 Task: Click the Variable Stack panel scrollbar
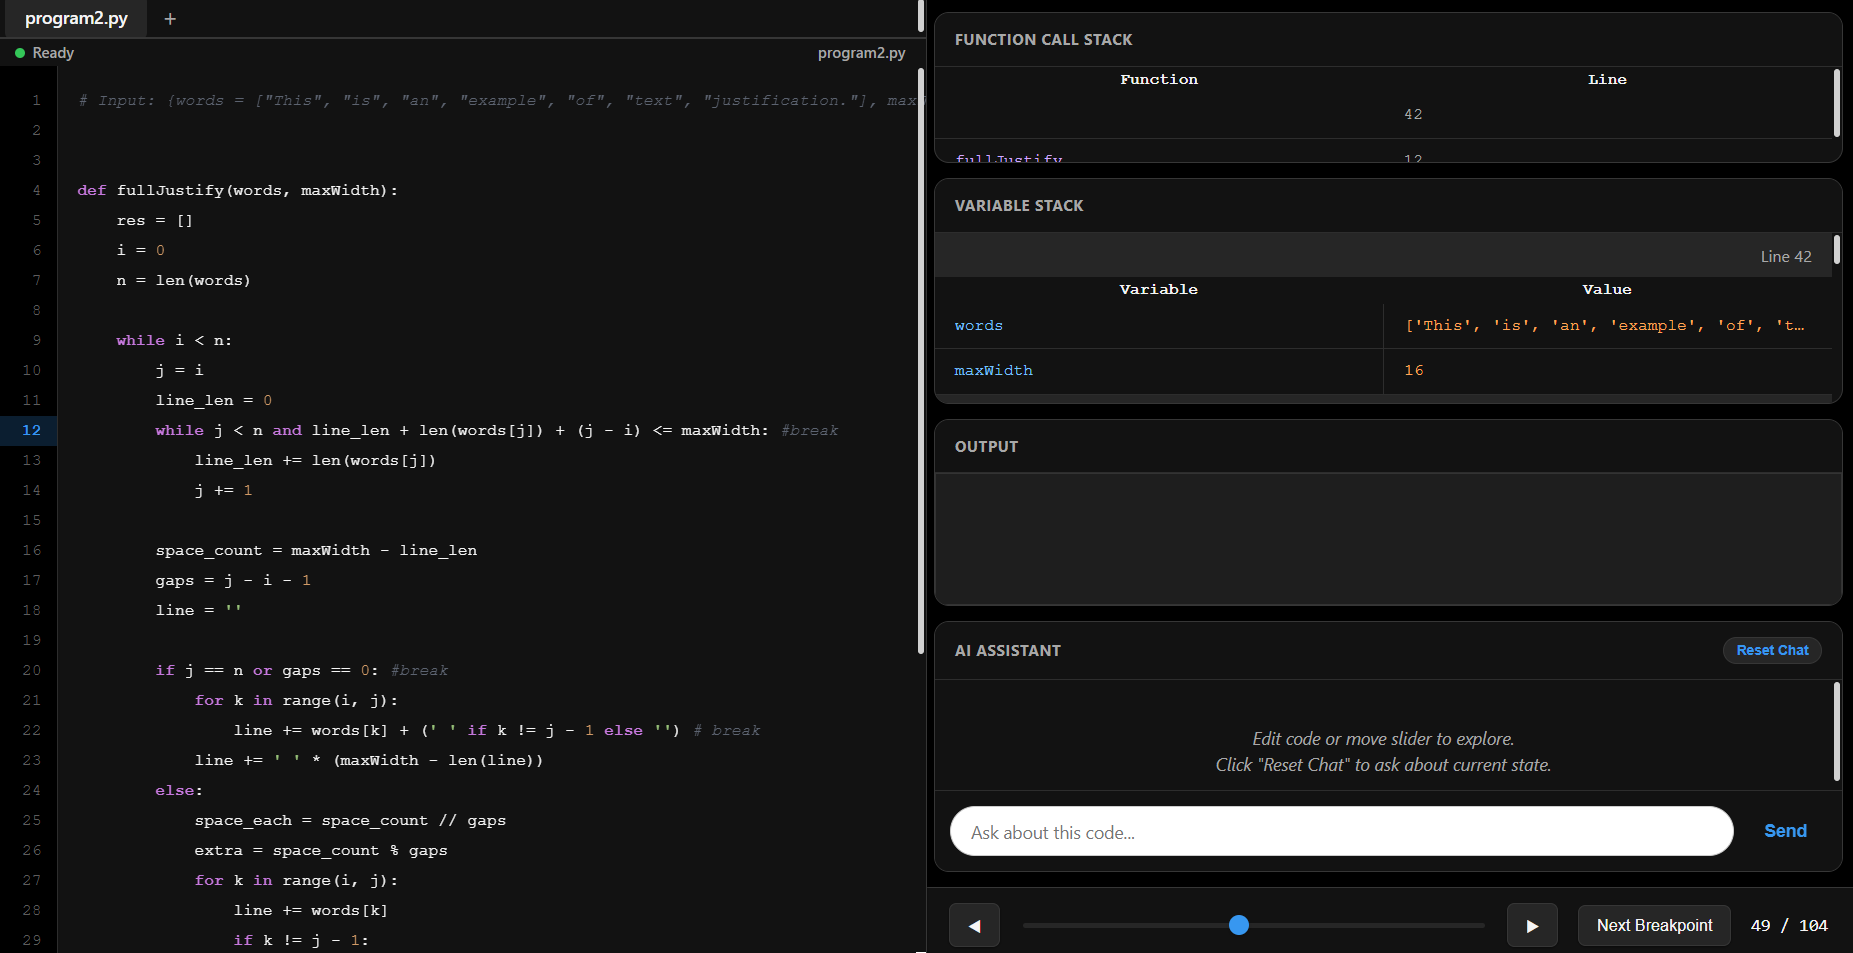[1836, 249]
